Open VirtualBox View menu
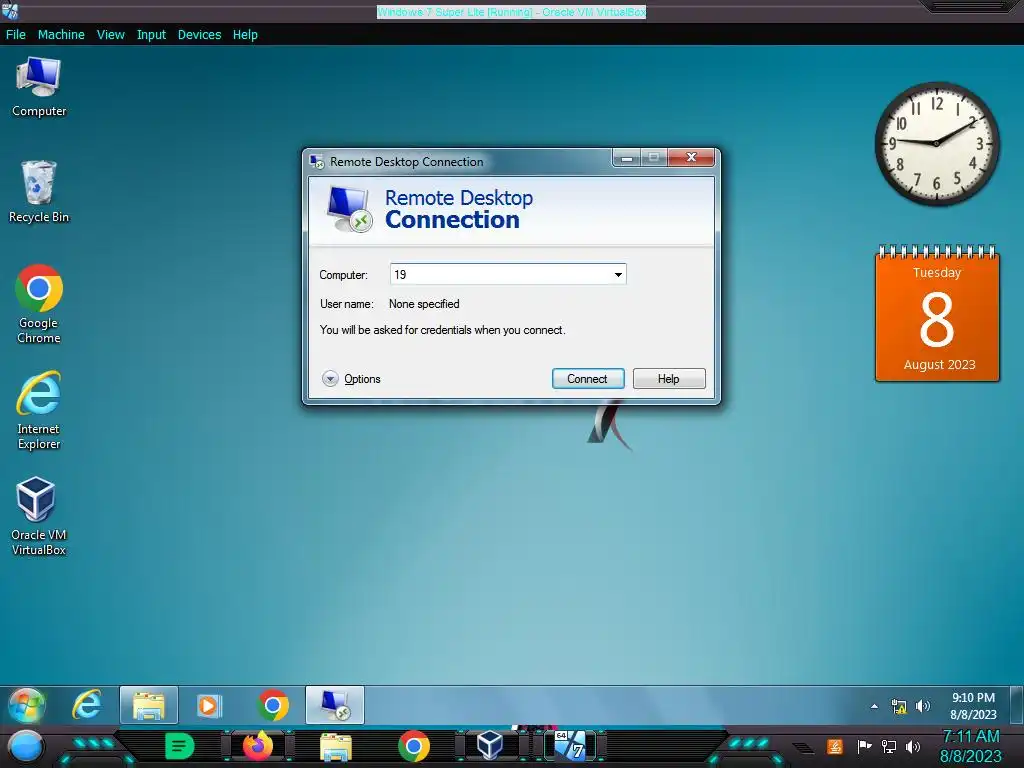This screenshot has width=1024, height=768. tap(110, 35)
